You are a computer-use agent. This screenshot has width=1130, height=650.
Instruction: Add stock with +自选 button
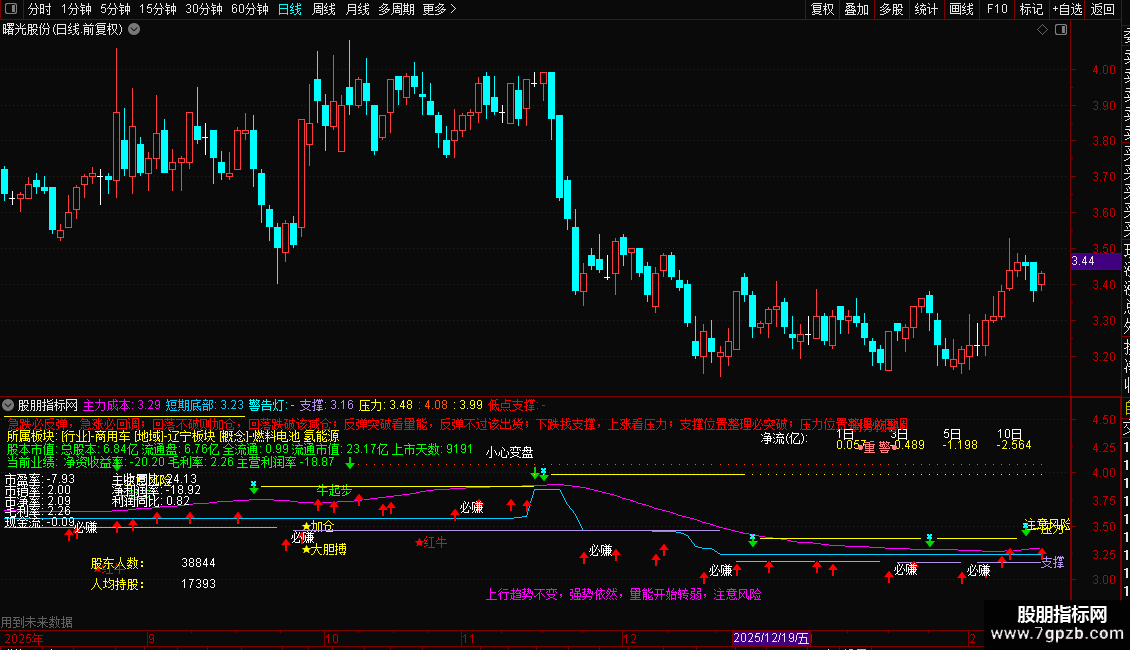pos(1067,9)
